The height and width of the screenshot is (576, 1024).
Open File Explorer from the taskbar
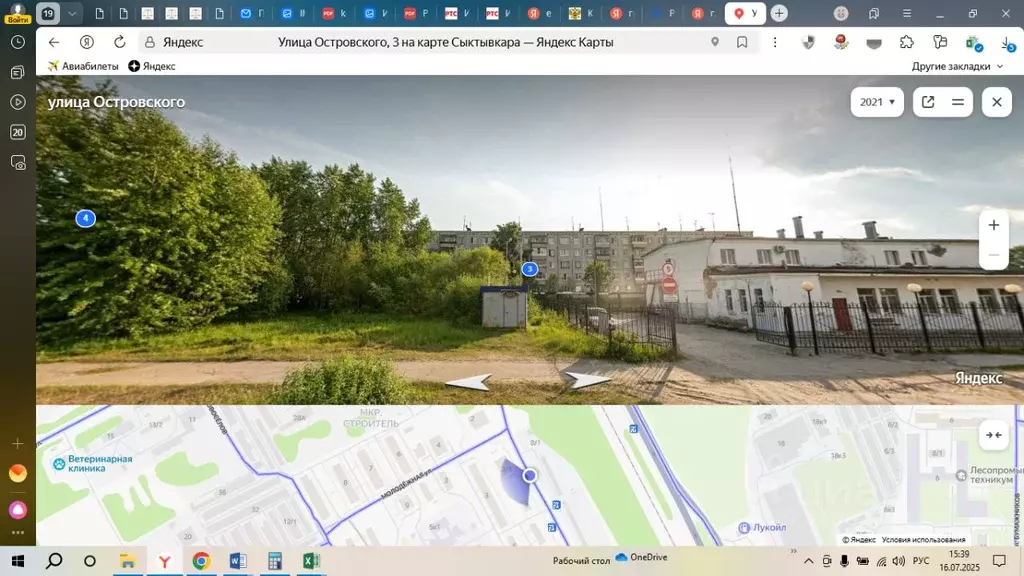(127, 561)
